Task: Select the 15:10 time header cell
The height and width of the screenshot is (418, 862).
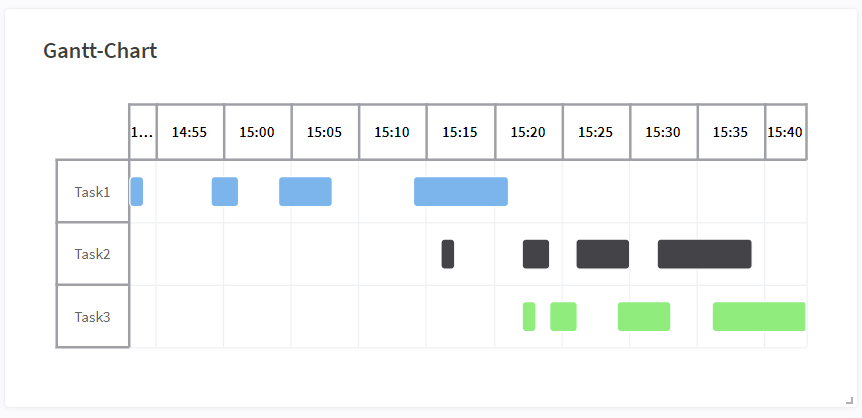Action: [x=393, y=132]
